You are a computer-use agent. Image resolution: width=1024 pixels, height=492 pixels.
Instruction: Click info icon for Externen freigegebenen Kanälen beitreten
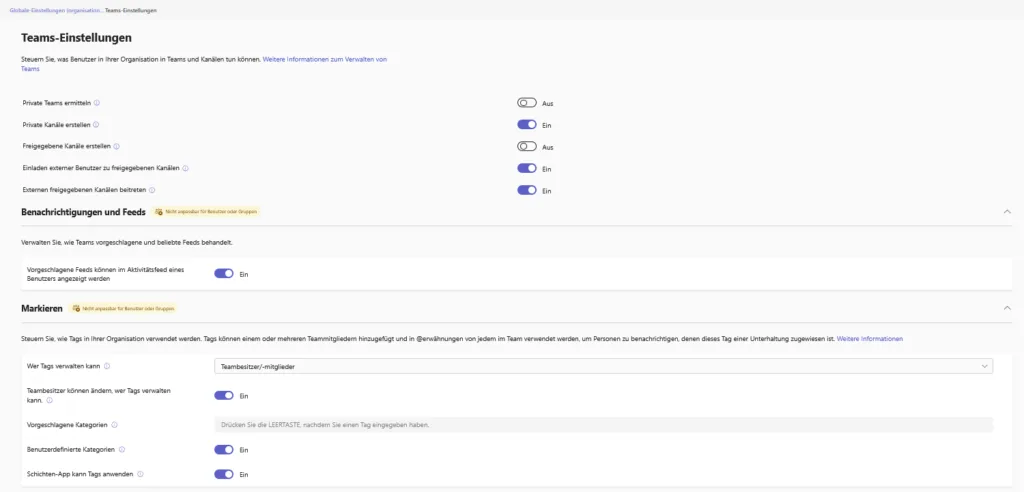pos(152,190)
